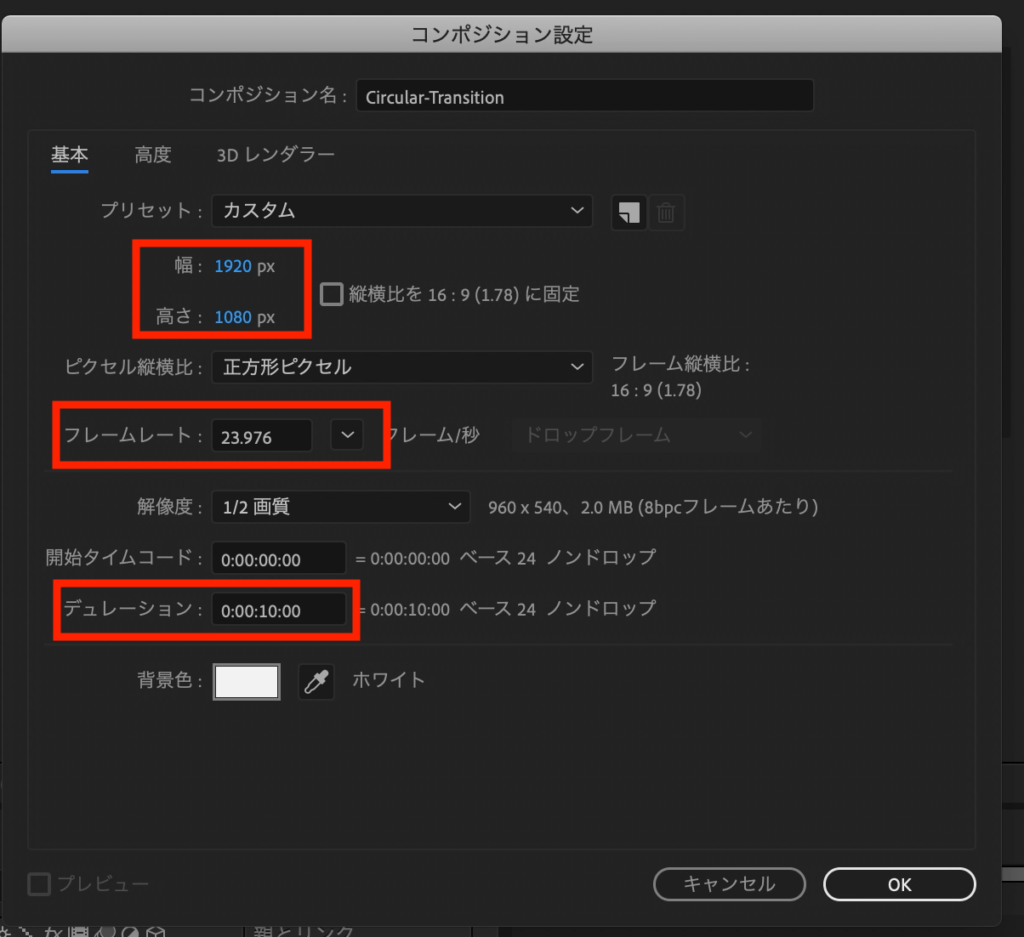Viewport: 1024px width, 937px height.
Task: Open ピクセル縦横比 dropdown showing 正方形ピクセル
Action: pyautogui.click(x=402, y=367)
